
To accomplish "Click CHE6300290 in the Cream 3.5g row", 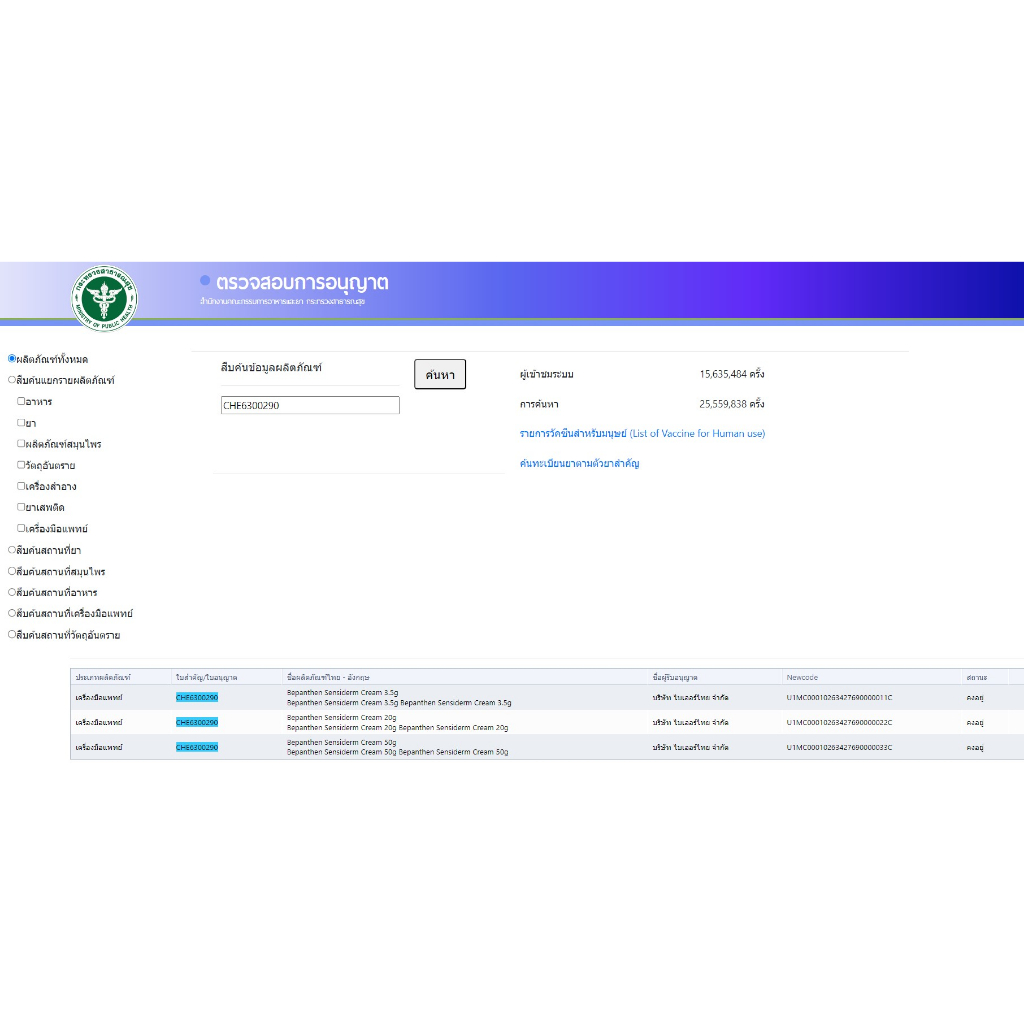I will click(197, 697).
